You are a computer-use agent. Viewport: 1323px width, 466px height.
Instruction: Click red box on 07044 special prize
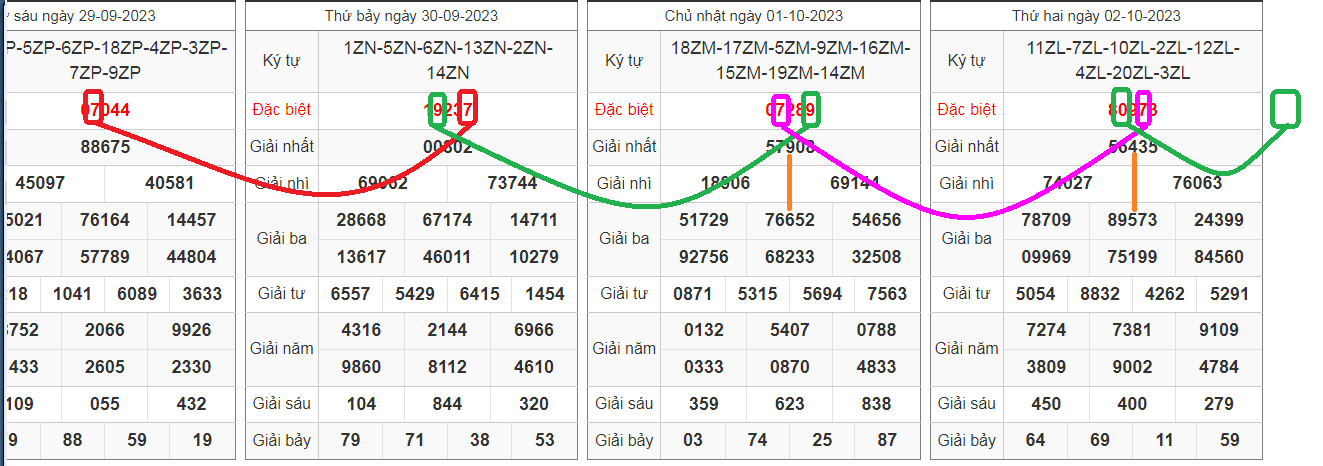pyautogui.click(x=95, y=109)
